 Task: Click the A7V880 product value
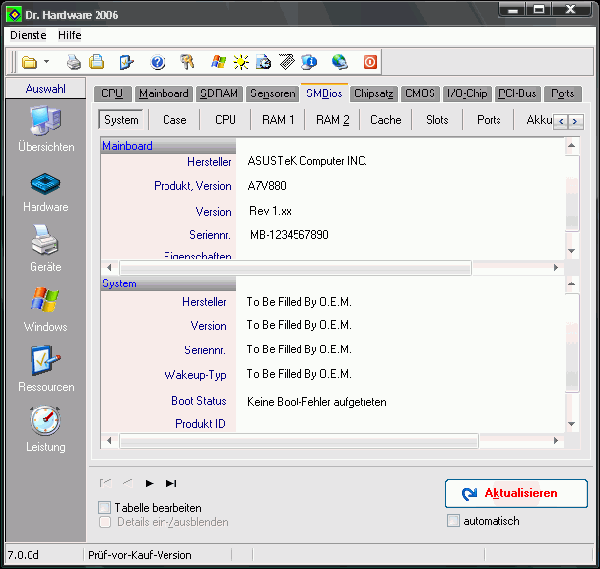pos(267,186)
